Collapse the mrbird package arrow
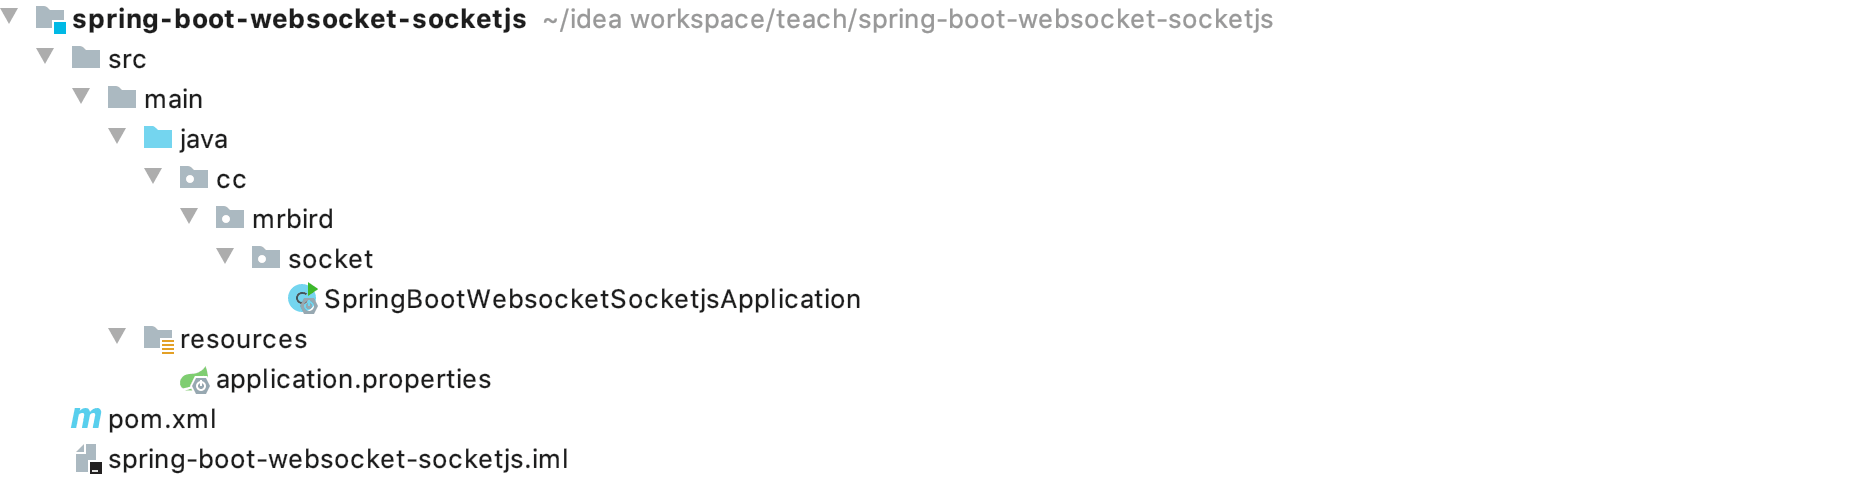 click(189, 216)
